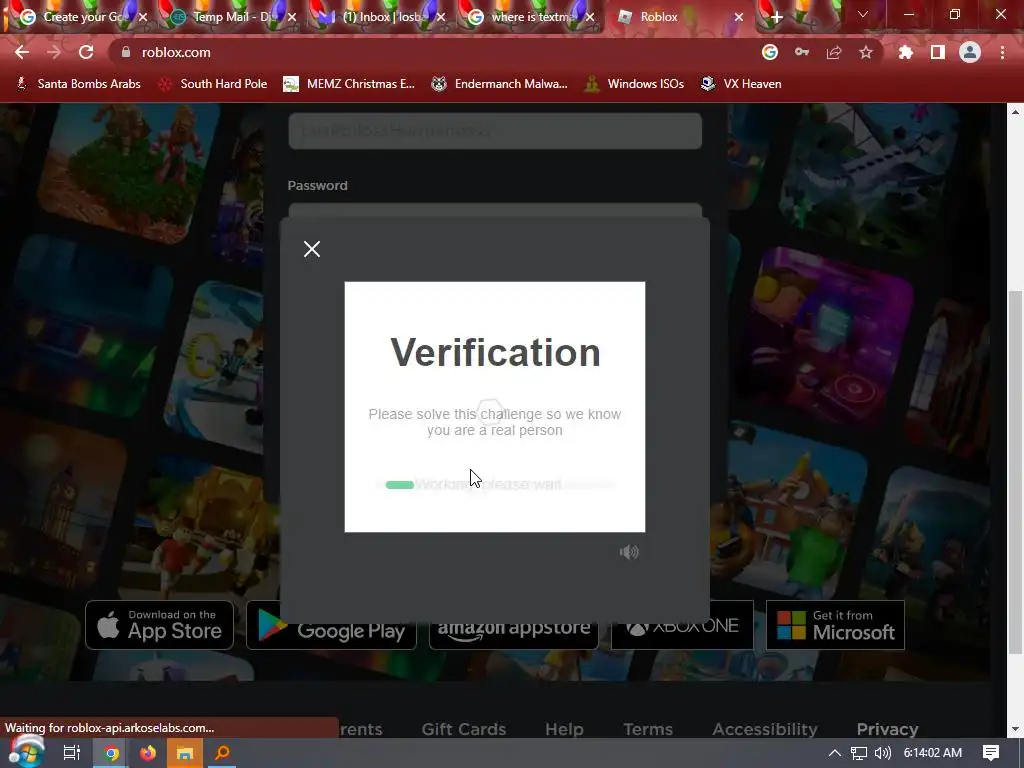Click the Xbox One badge
This screenshot has height=768, width=1024.
click(682, 625)
